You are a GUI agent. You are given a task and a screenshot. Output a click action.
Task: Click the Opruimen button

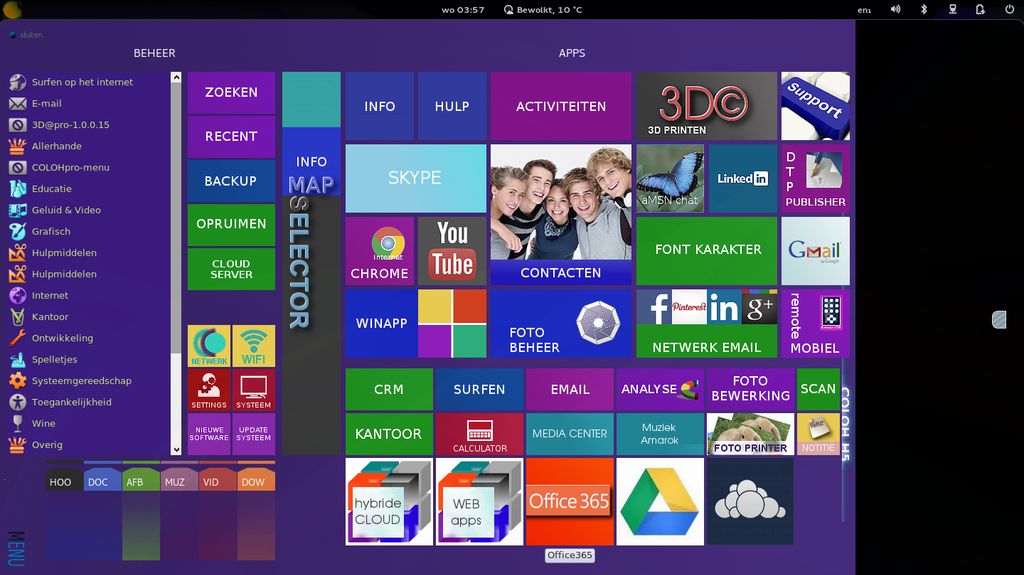pos(231,225)
